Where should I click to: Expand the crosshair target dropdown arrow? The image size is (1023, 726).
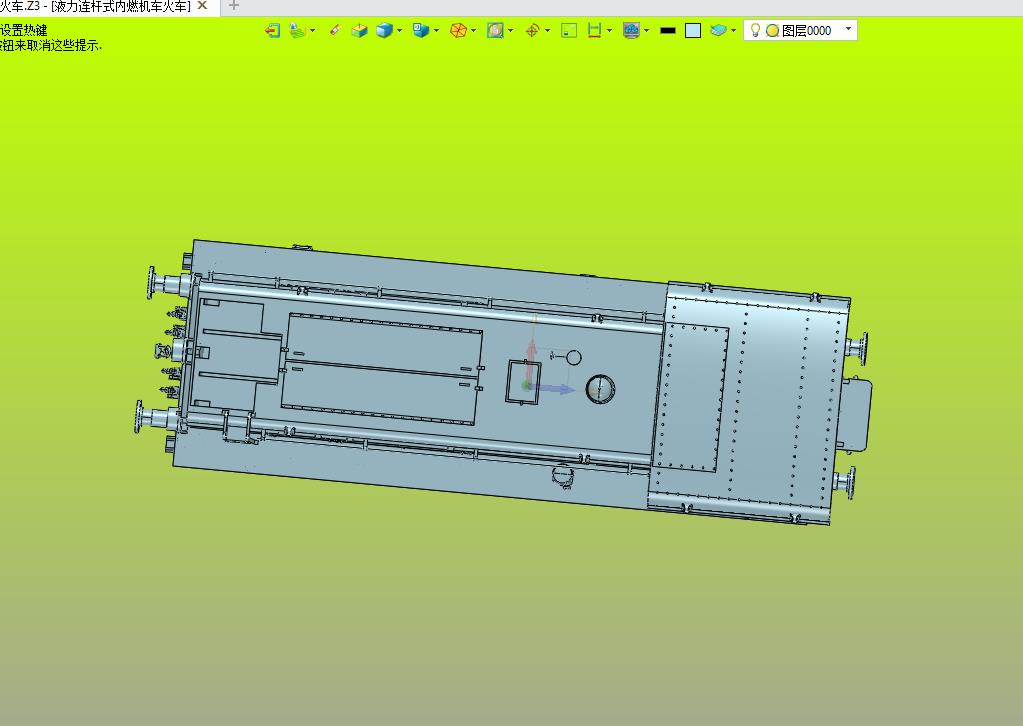tap(547, 31)
